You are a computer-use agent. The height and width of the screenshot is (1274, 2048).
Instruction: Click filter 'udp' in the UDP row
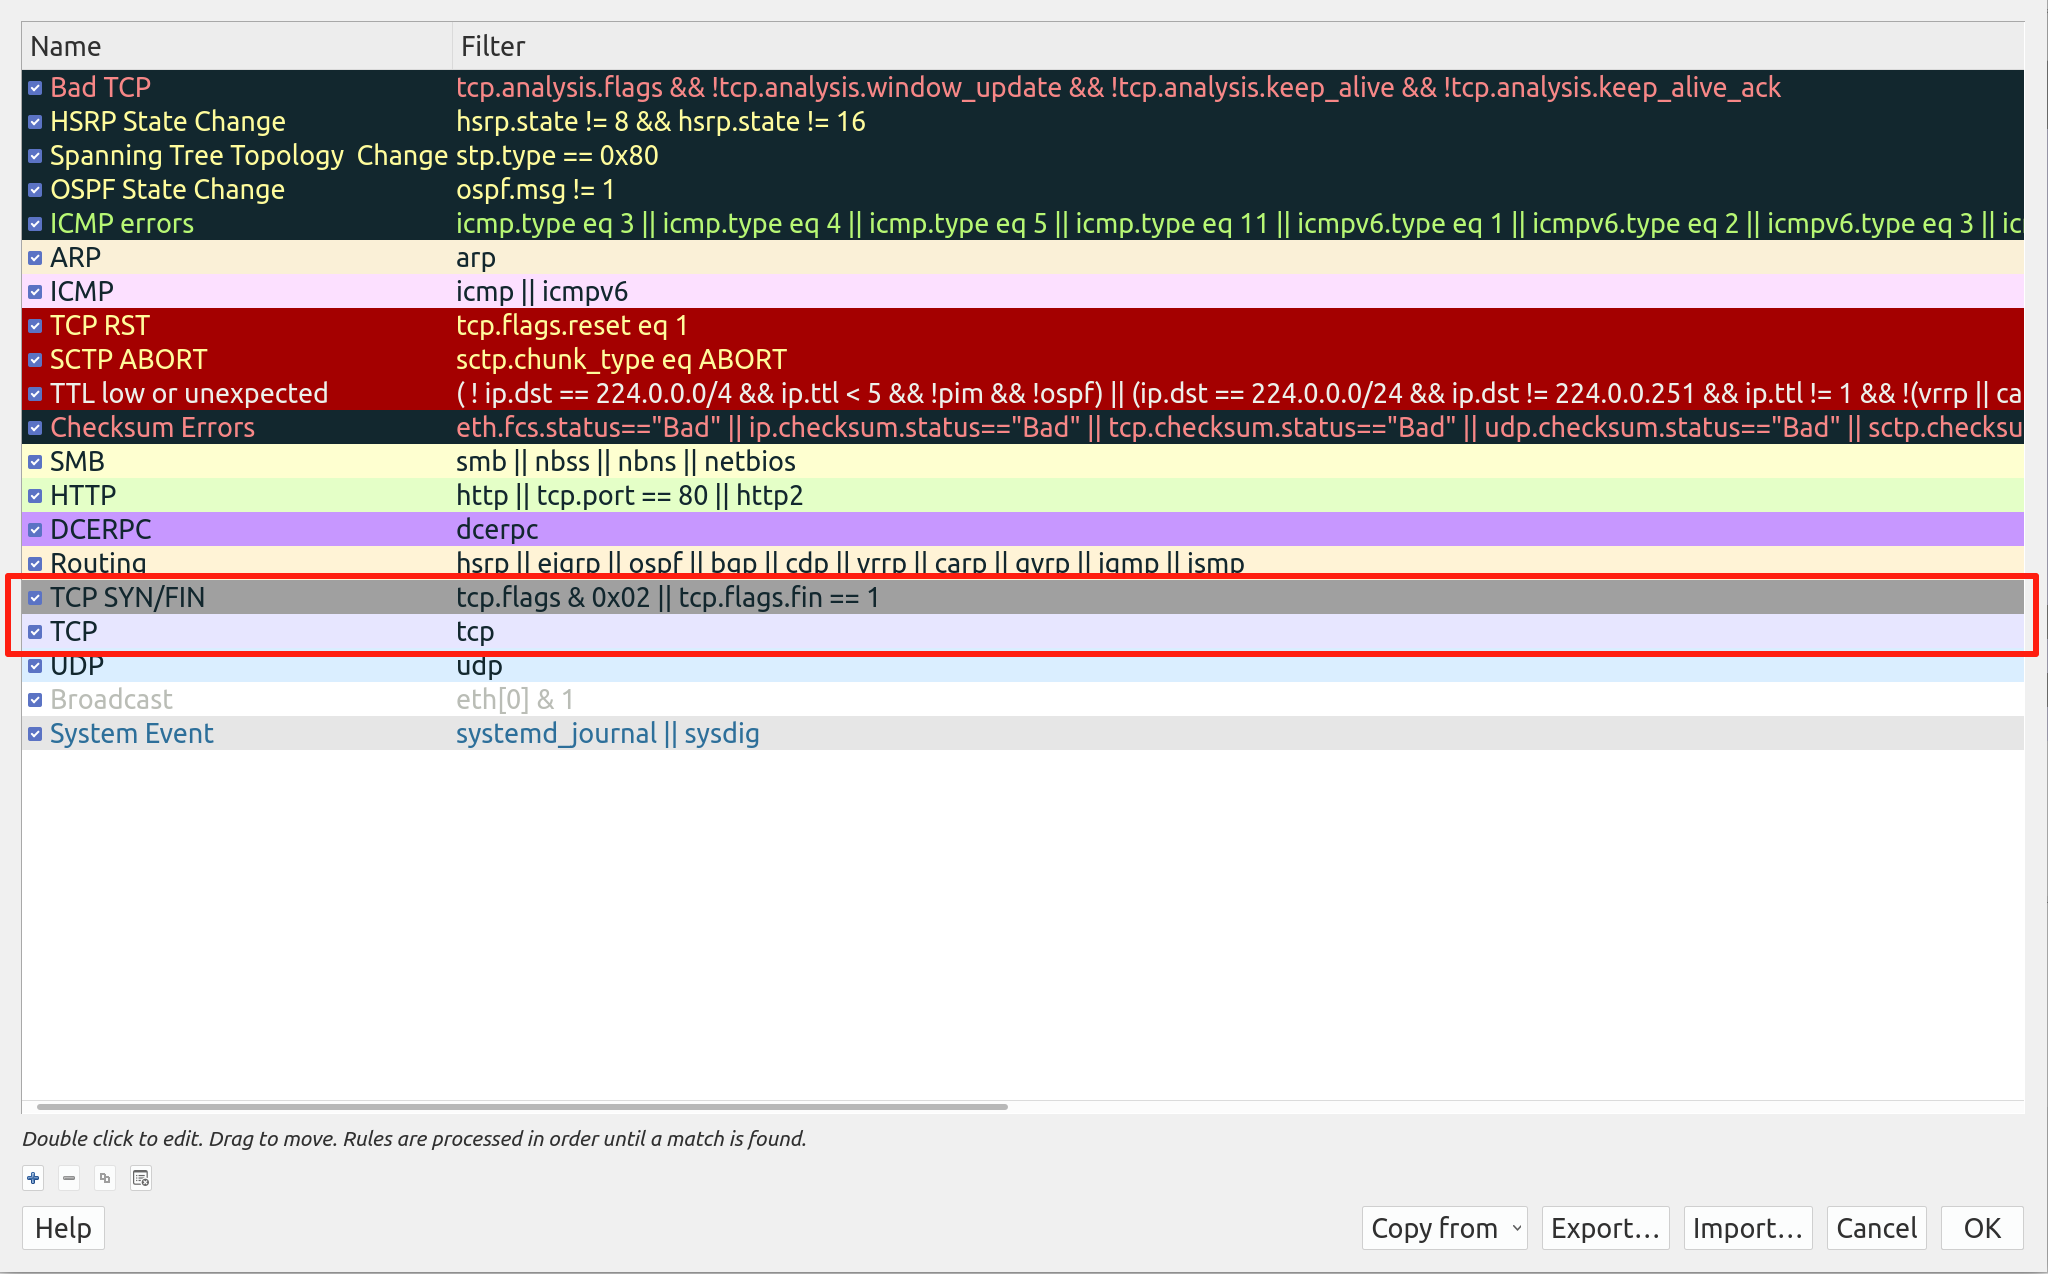pos(479,666)
